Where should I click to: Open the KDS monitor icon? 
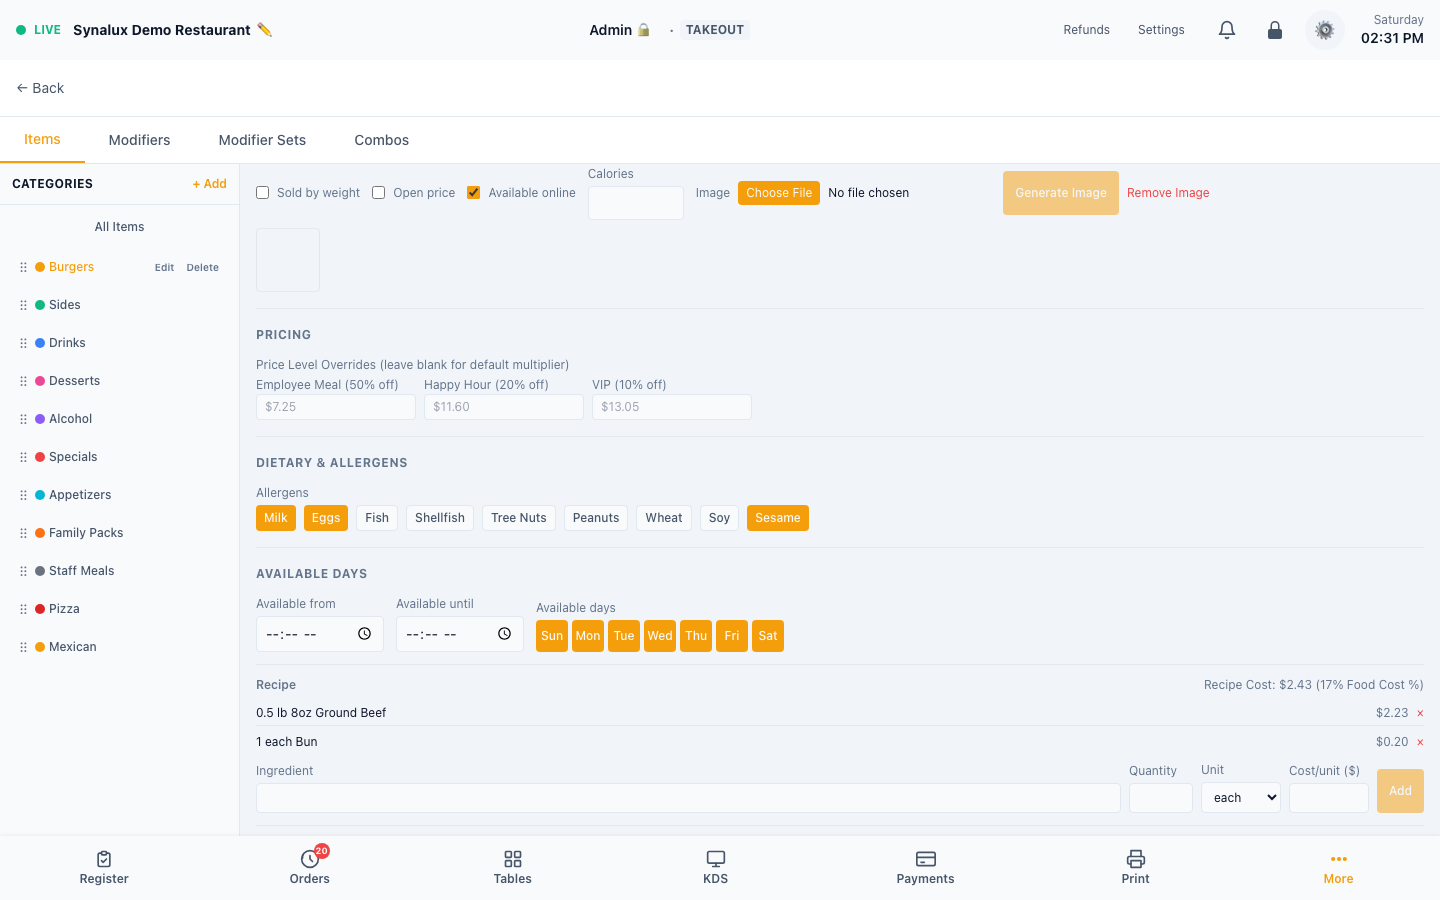pos(716,859)
